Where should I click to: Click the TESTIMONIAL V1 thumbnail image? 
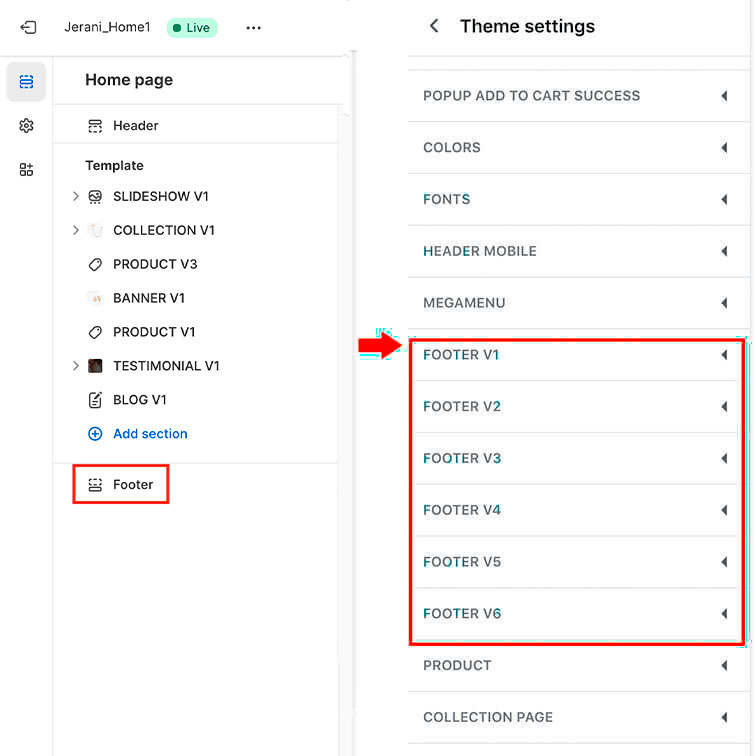point(95,366)
